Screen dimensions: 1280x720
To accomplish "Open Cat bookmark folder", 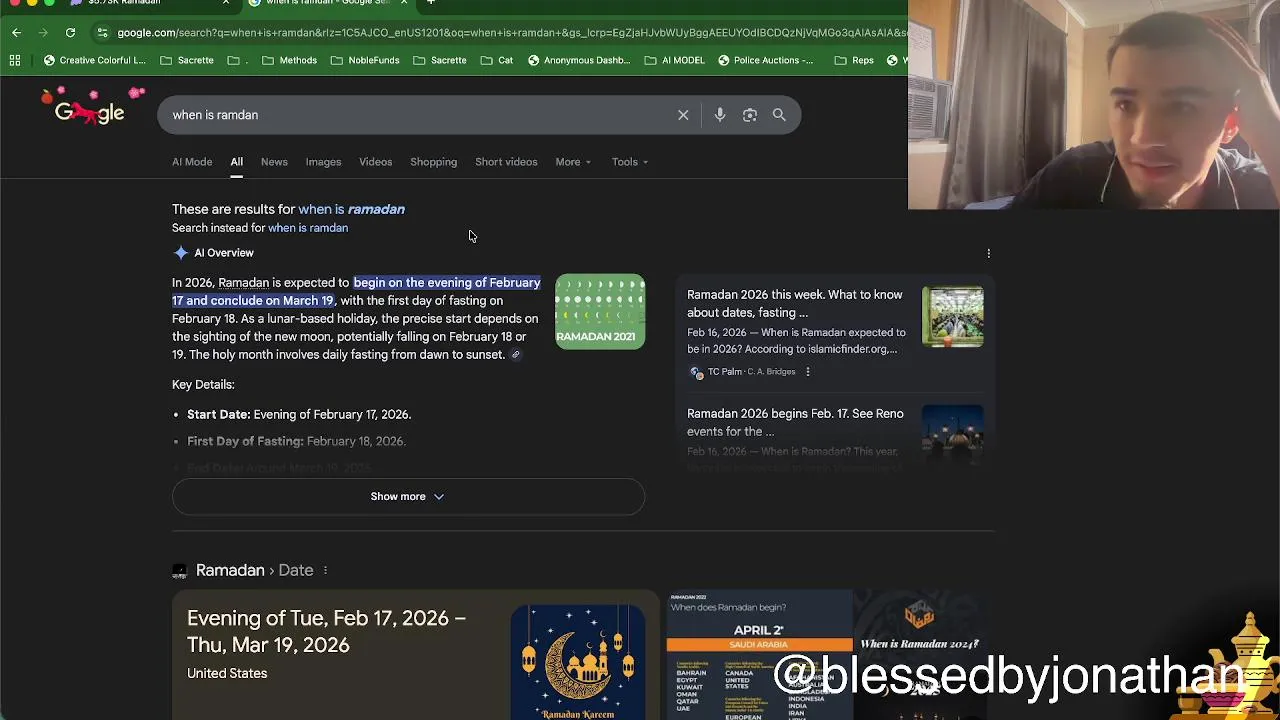I will (496, 60).
